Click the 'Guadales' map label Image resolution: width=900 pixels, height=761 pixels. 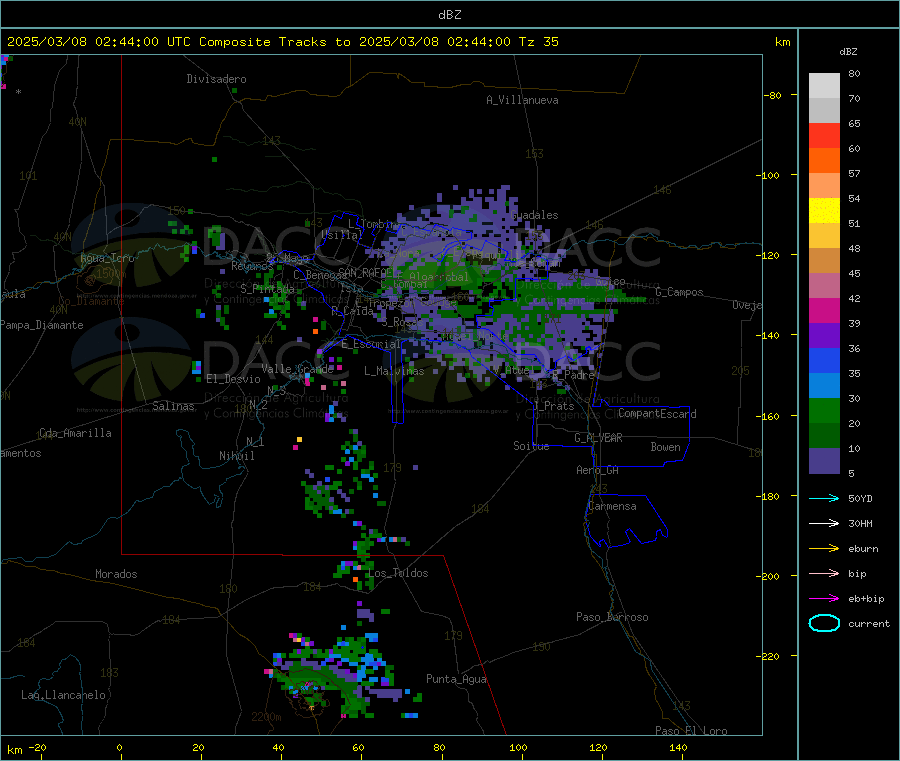(534, 215)
